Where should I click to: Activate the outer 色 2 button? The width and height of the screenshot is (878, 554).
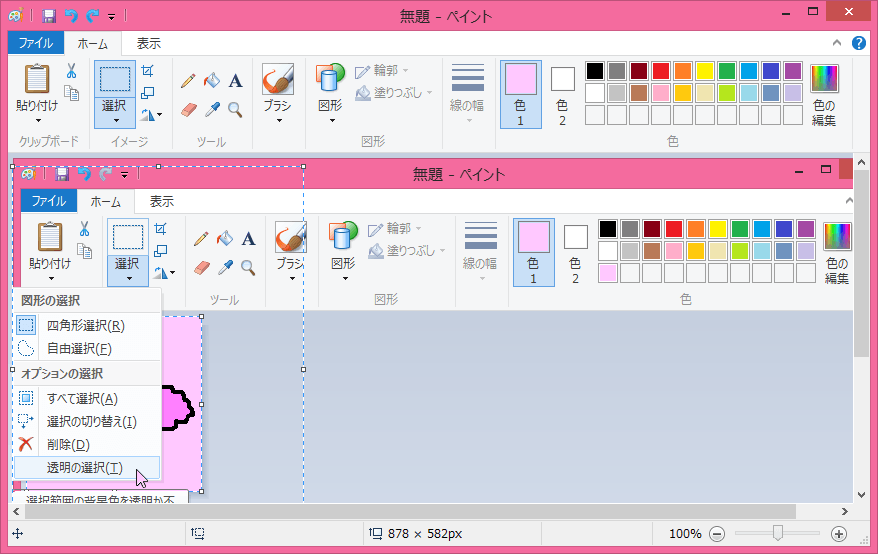point(562,95)
